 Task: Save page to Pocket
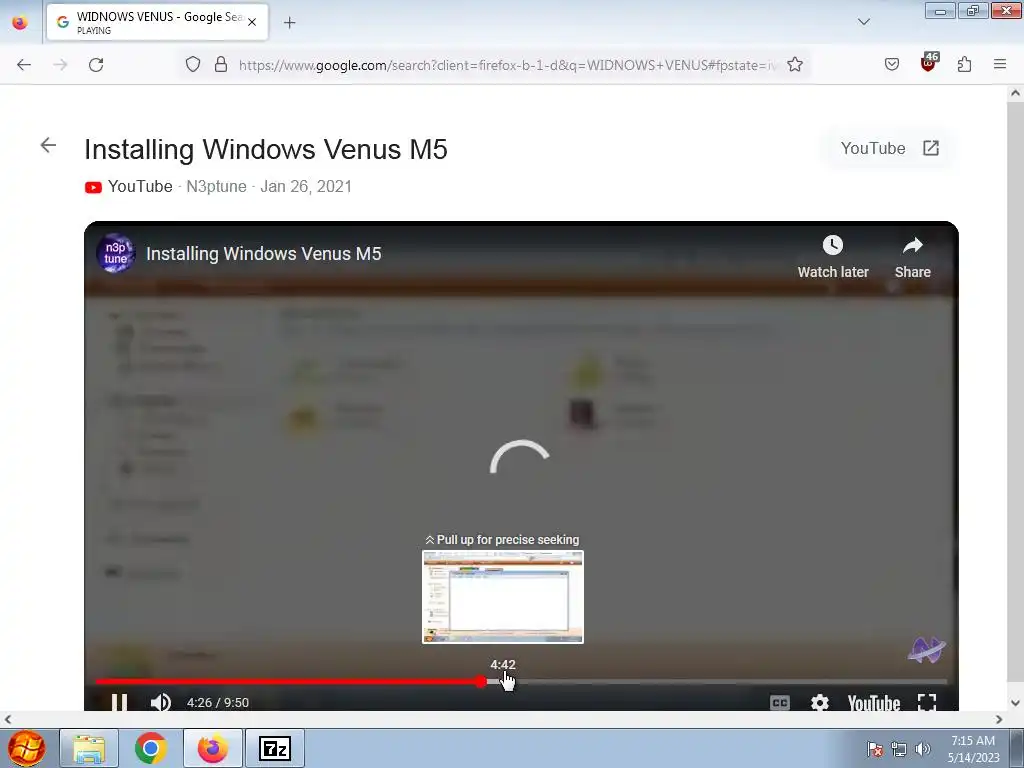[x=892, y=64]
